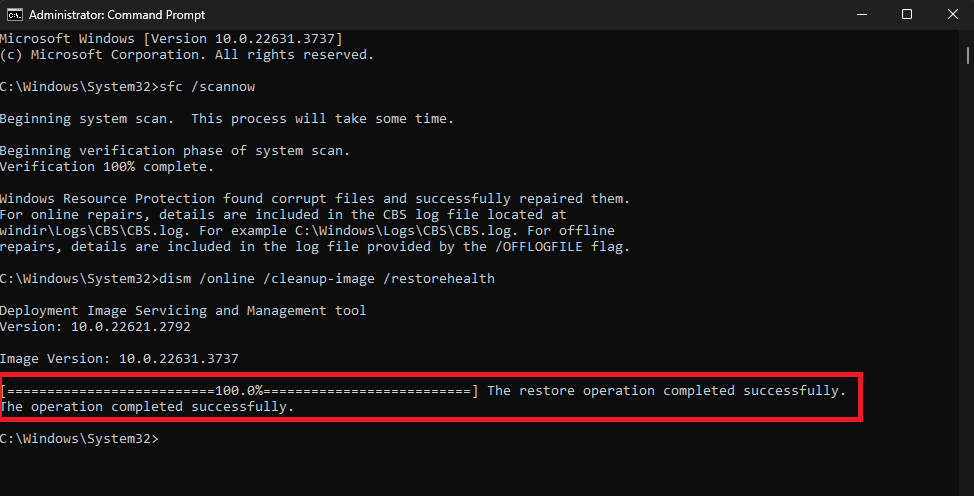Screen dimensions: 974x496
Task: Click the 100.0% DISM progress bar
Action: [240, 390]
